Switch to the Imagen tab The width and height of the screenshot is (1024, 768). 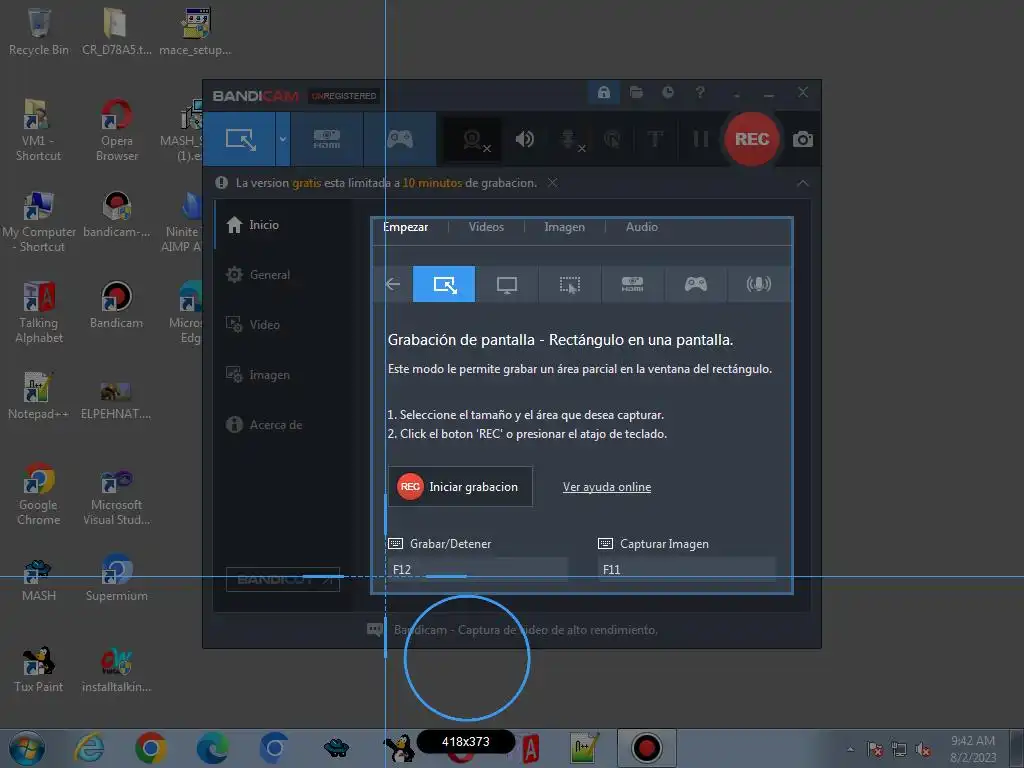click(x=564, y=227)
